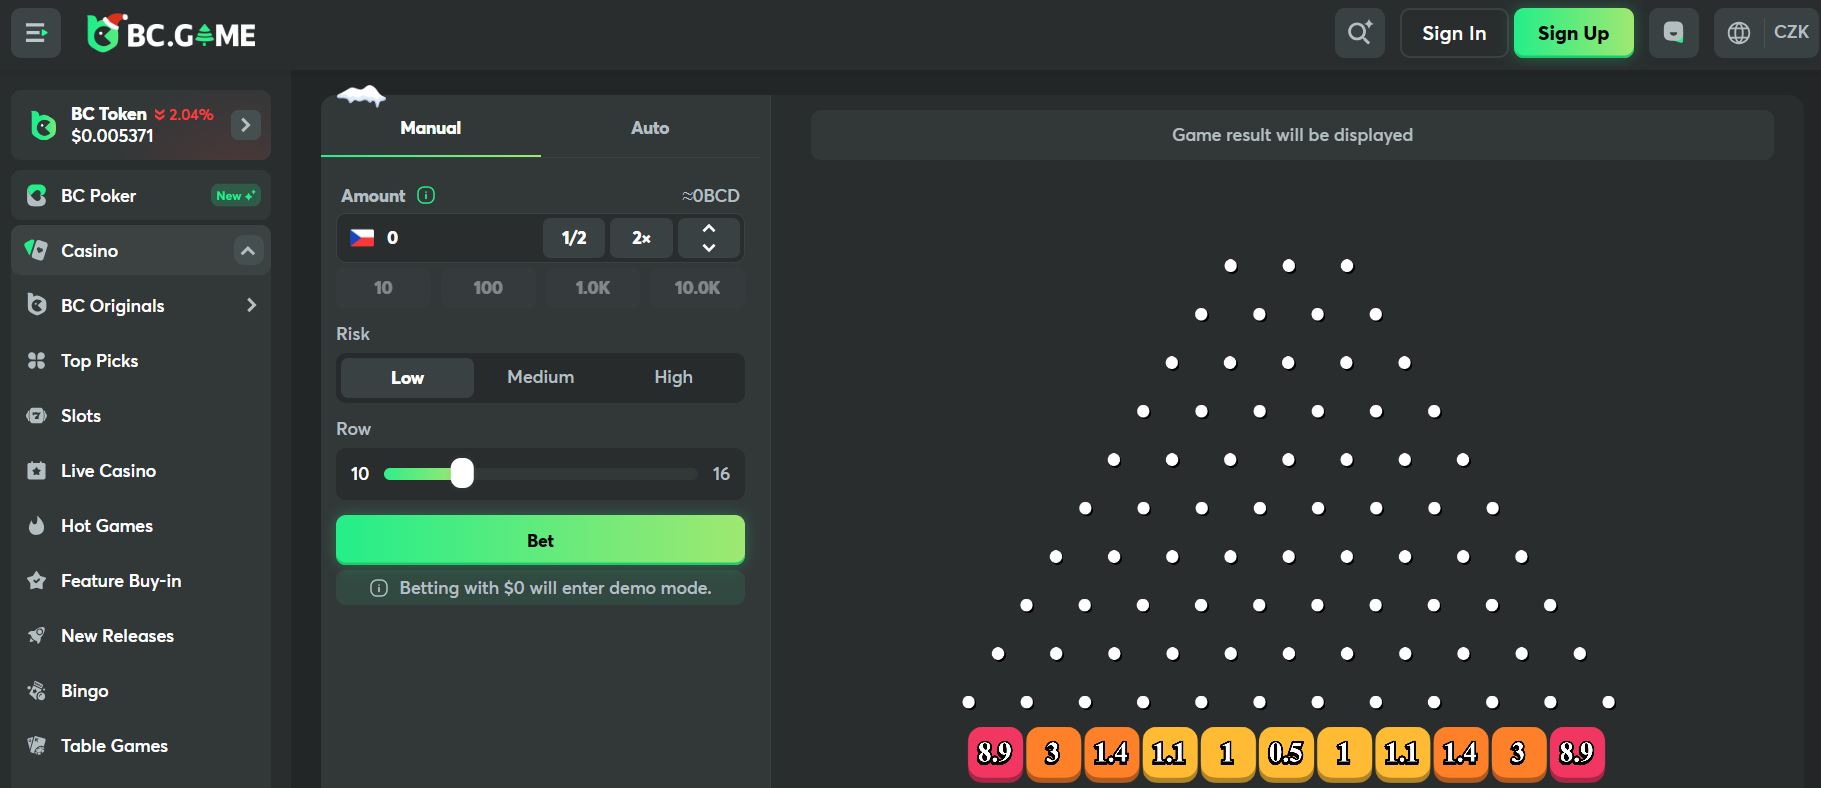Set amount using 10 preset

pyautogui.click(x=383, y=288)
